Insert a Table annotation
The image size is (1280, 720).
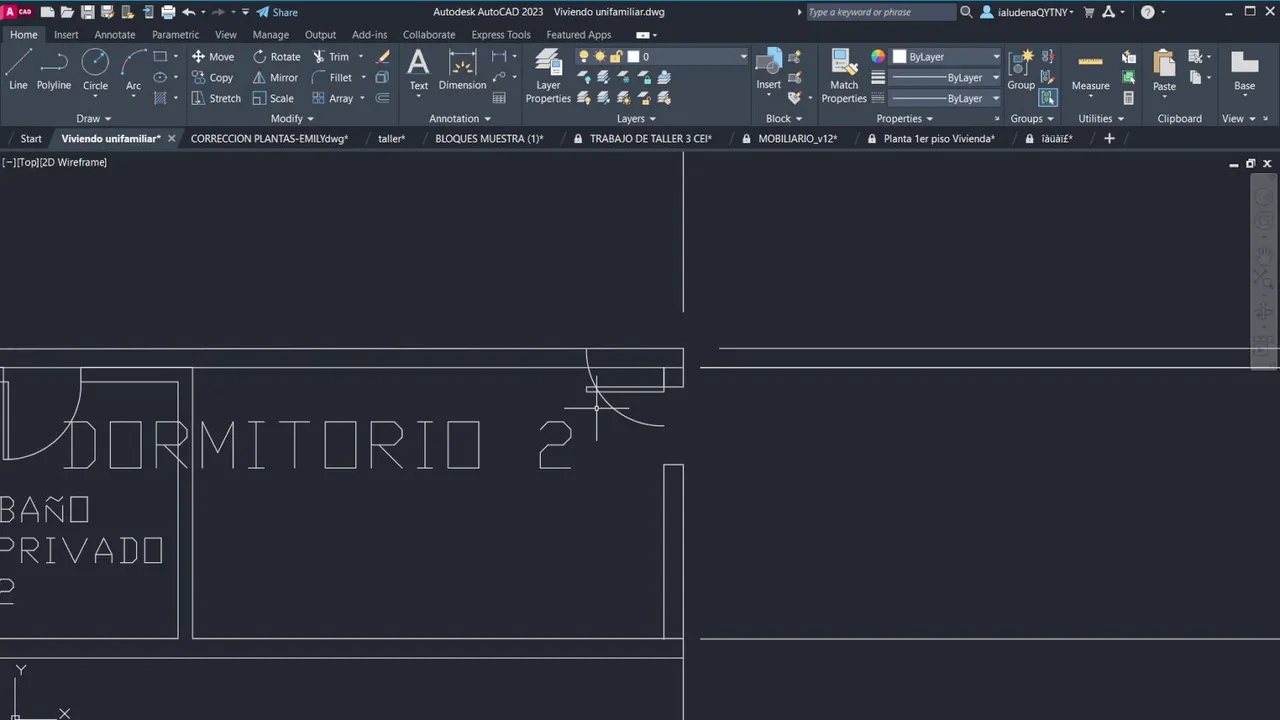499,98
